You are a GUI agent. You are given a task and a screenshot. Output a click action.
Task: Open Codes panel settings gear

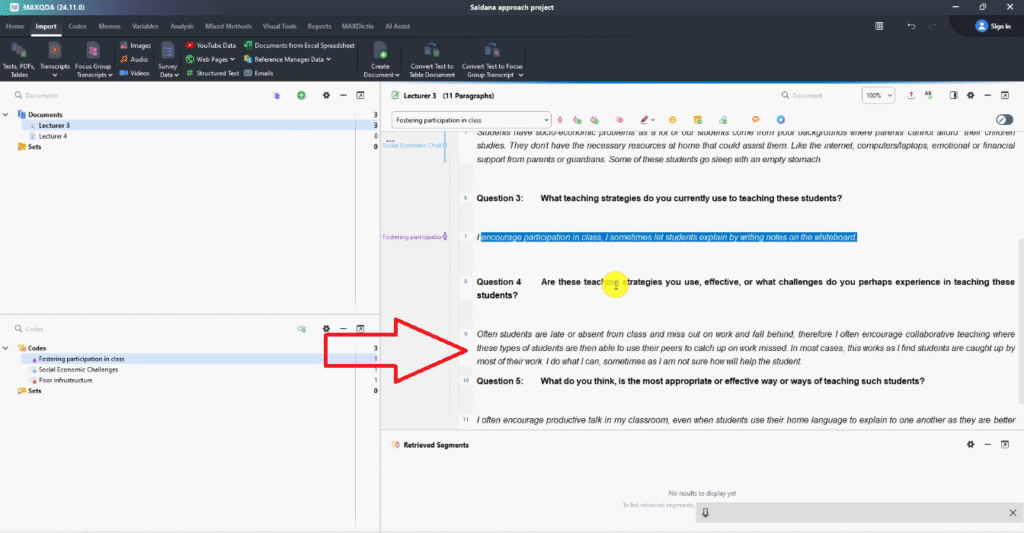(326, 328)
